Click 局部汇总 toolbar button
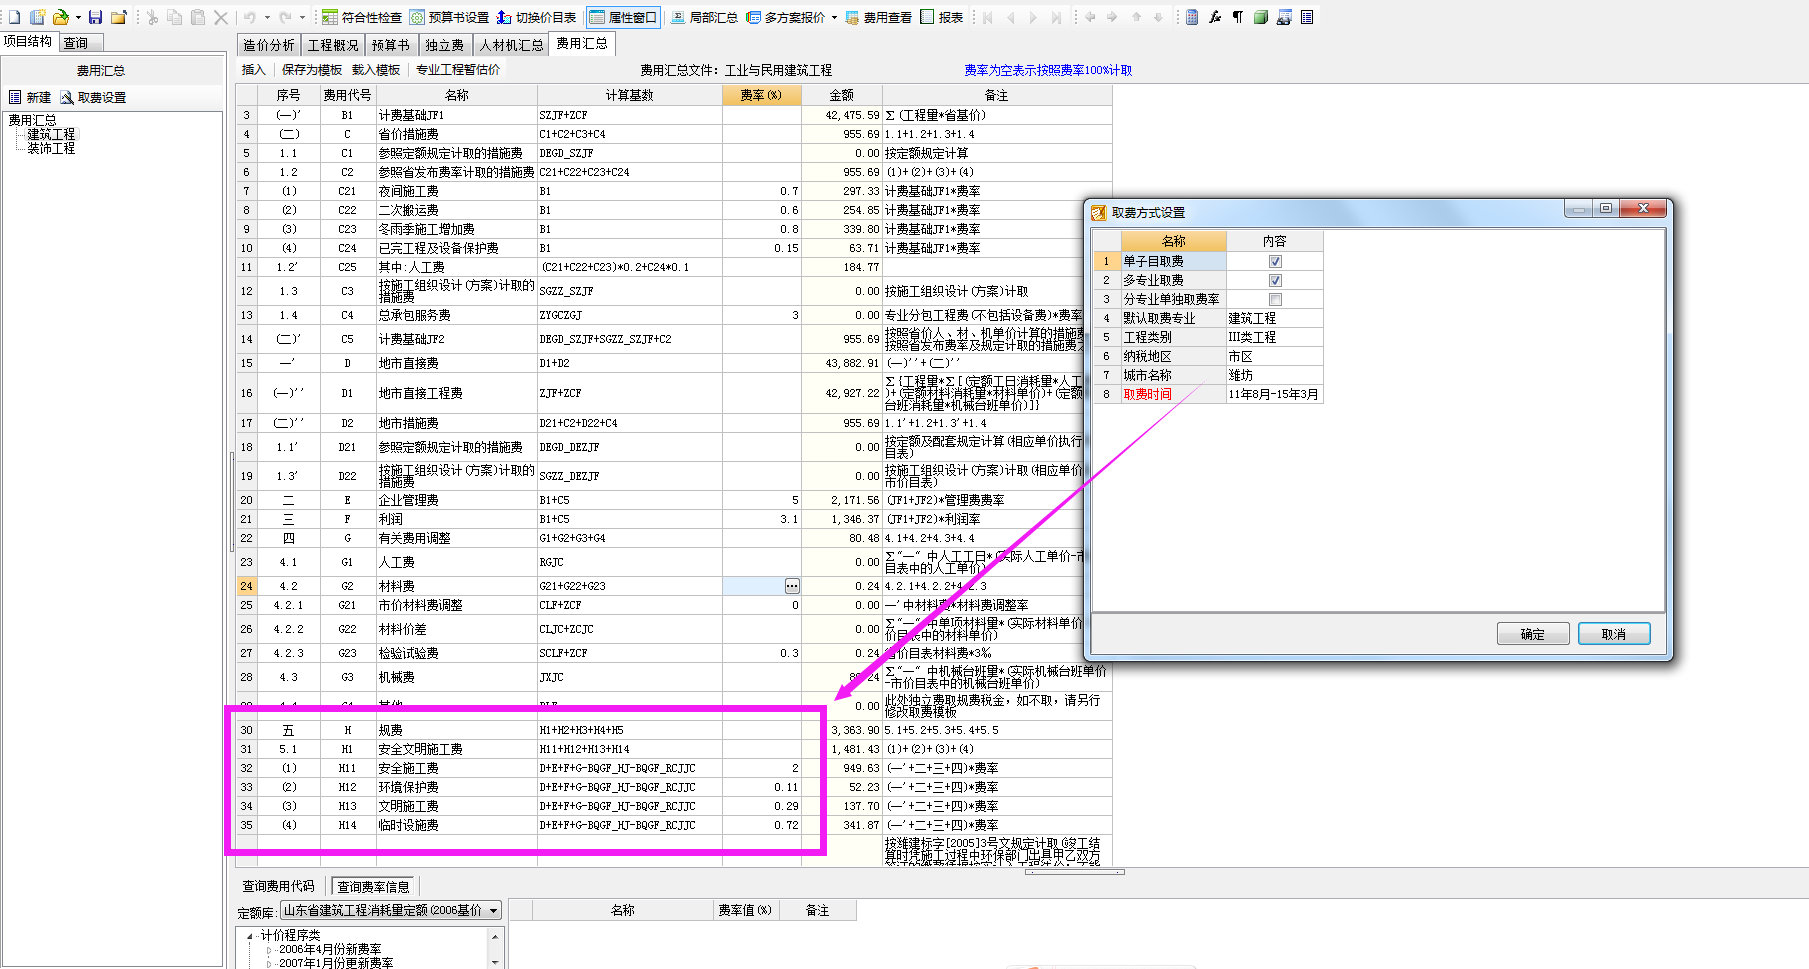1809x969 pixels. [x=704, y=17]
